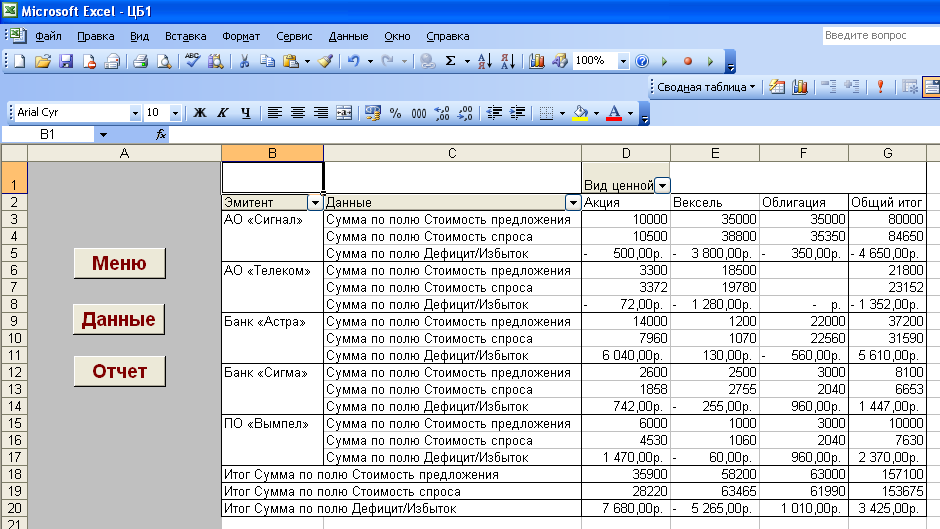Open the Файл menu
This screenshot has width=940, height=529.
click(48, 36)
